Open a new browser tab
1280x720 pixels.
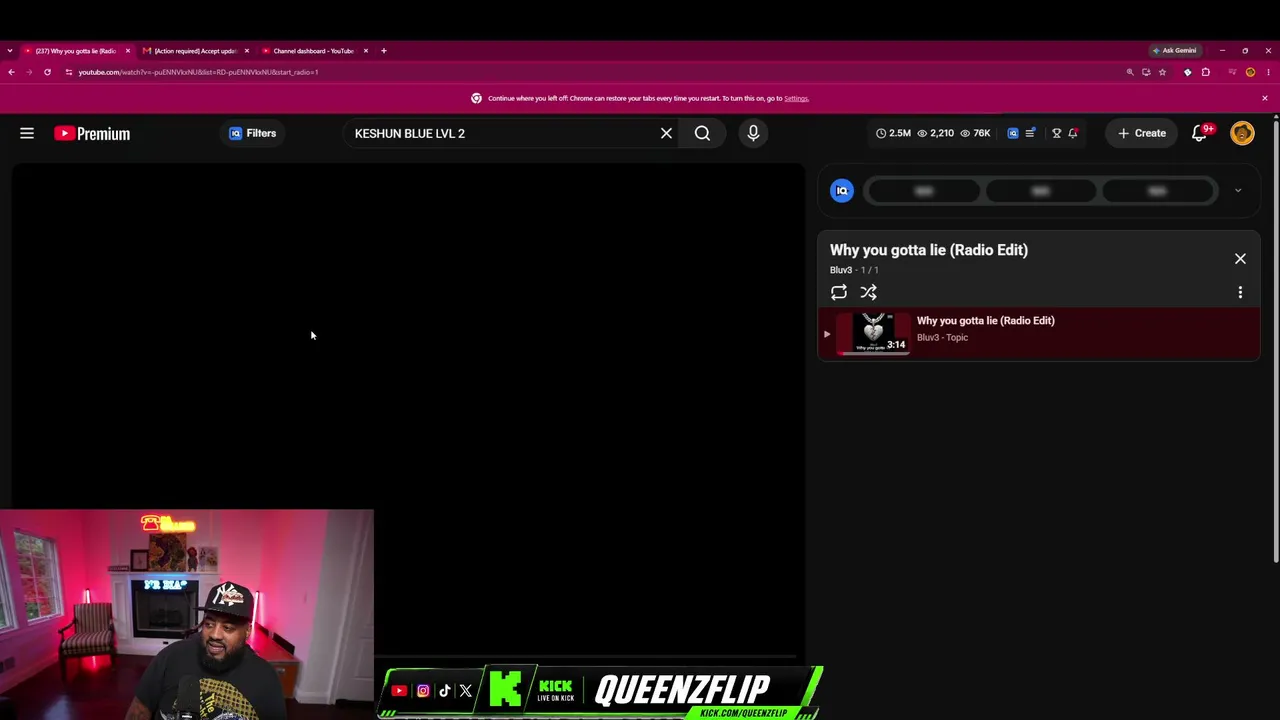383,51
